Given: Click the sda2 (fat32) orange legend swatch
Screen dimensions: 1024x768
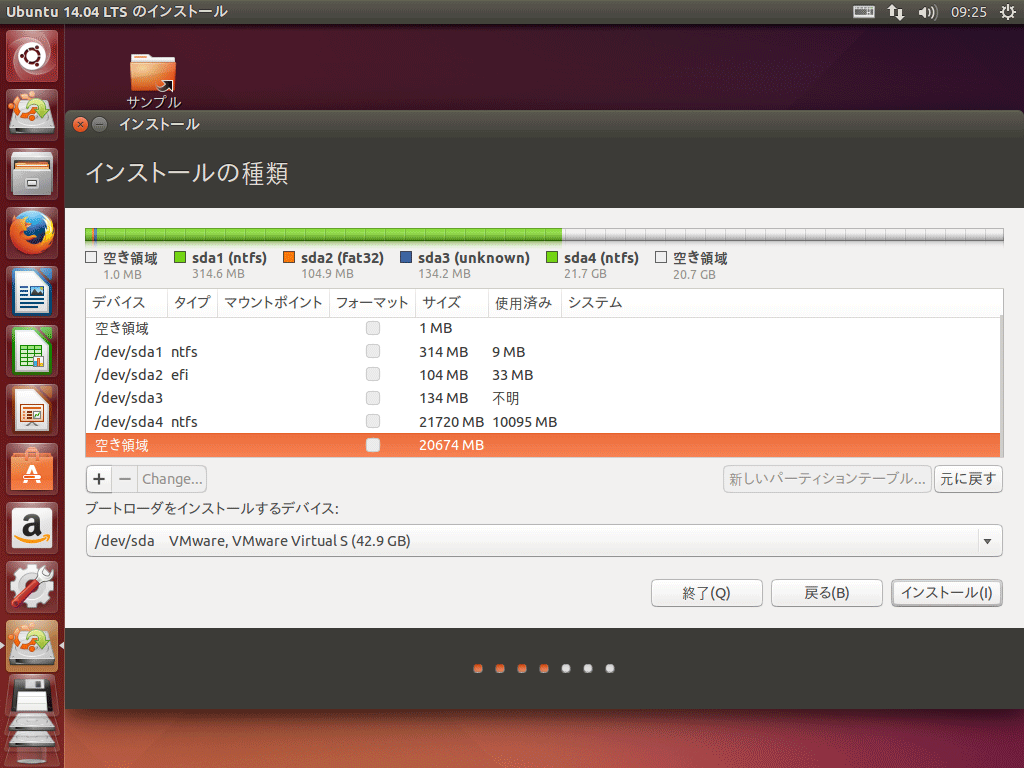Looking at the screenshot, I should tap(289, 257).
